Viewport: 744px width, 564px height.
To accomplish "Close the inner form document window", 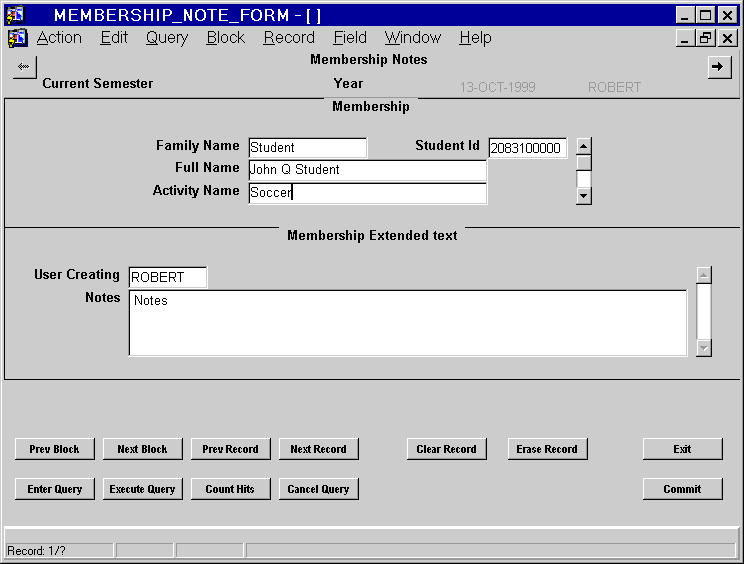I will pyautogui.click(x=727, y=38).
